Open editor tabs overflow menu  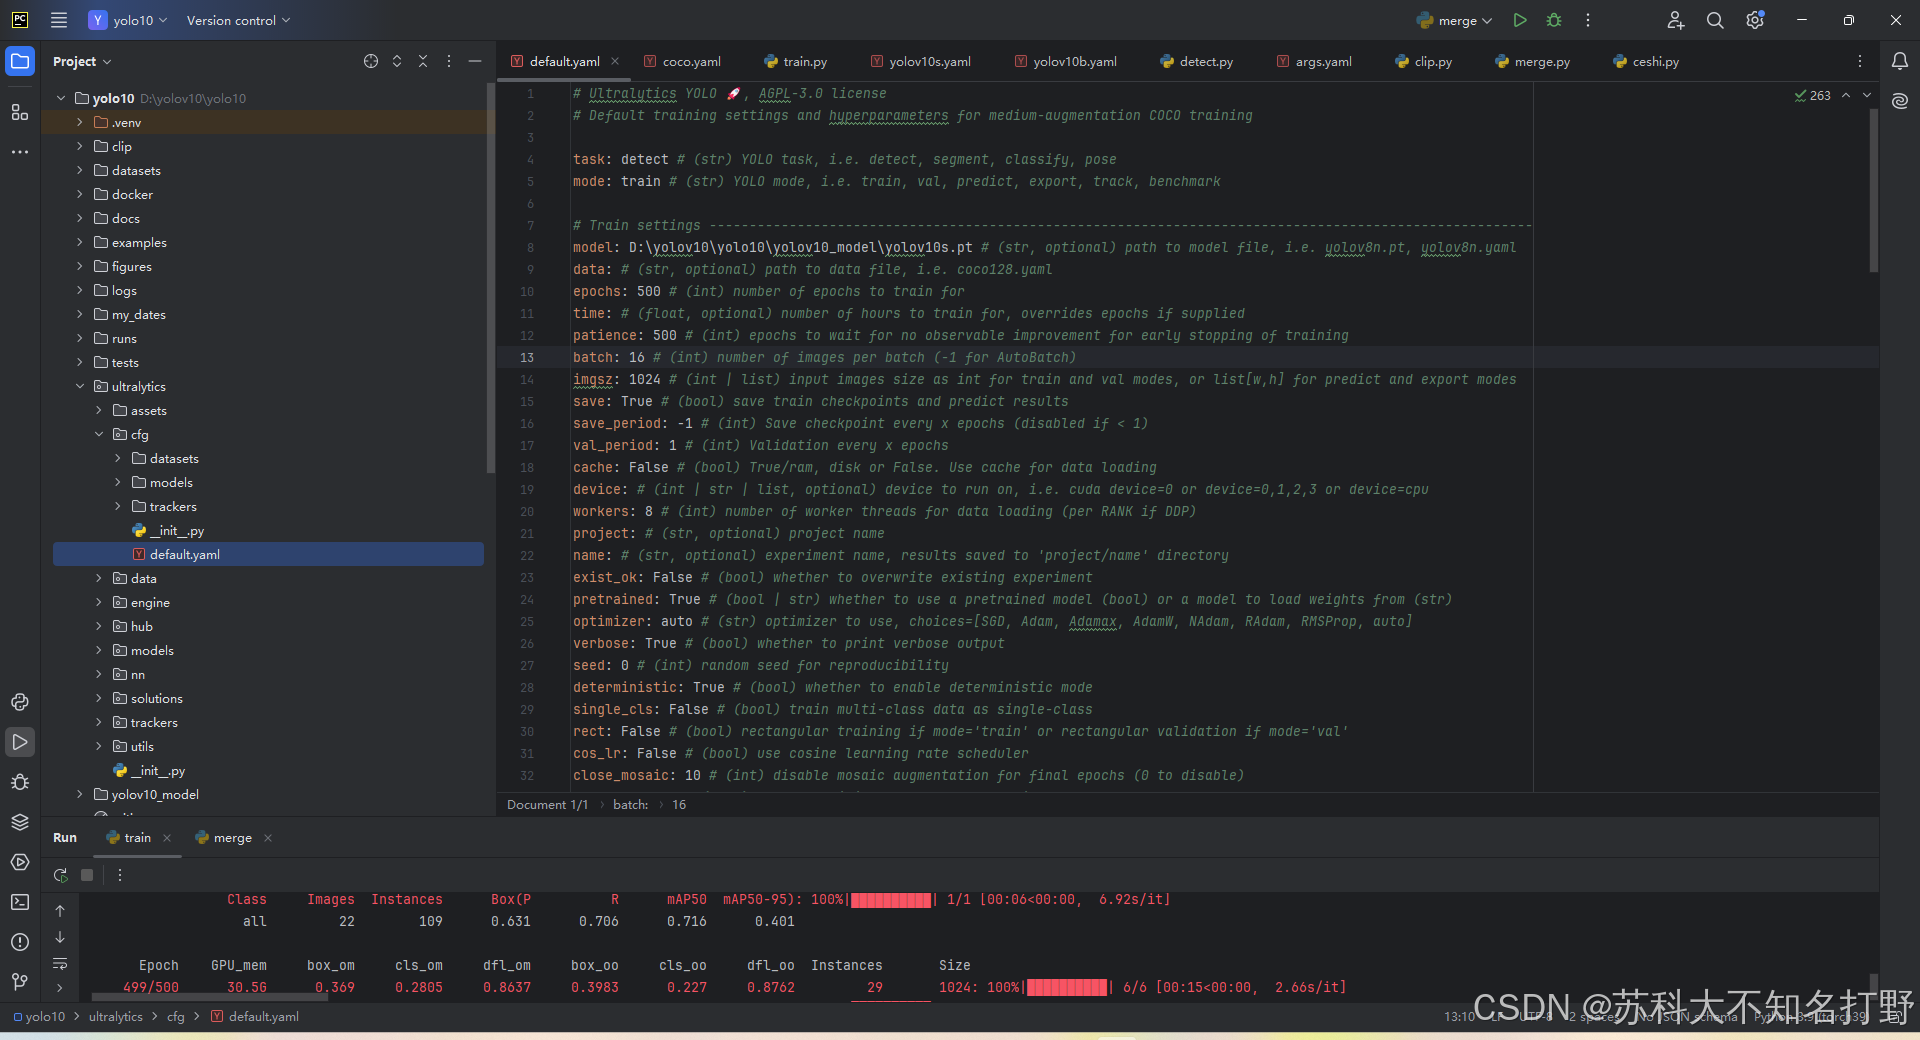pos(1860,61)
